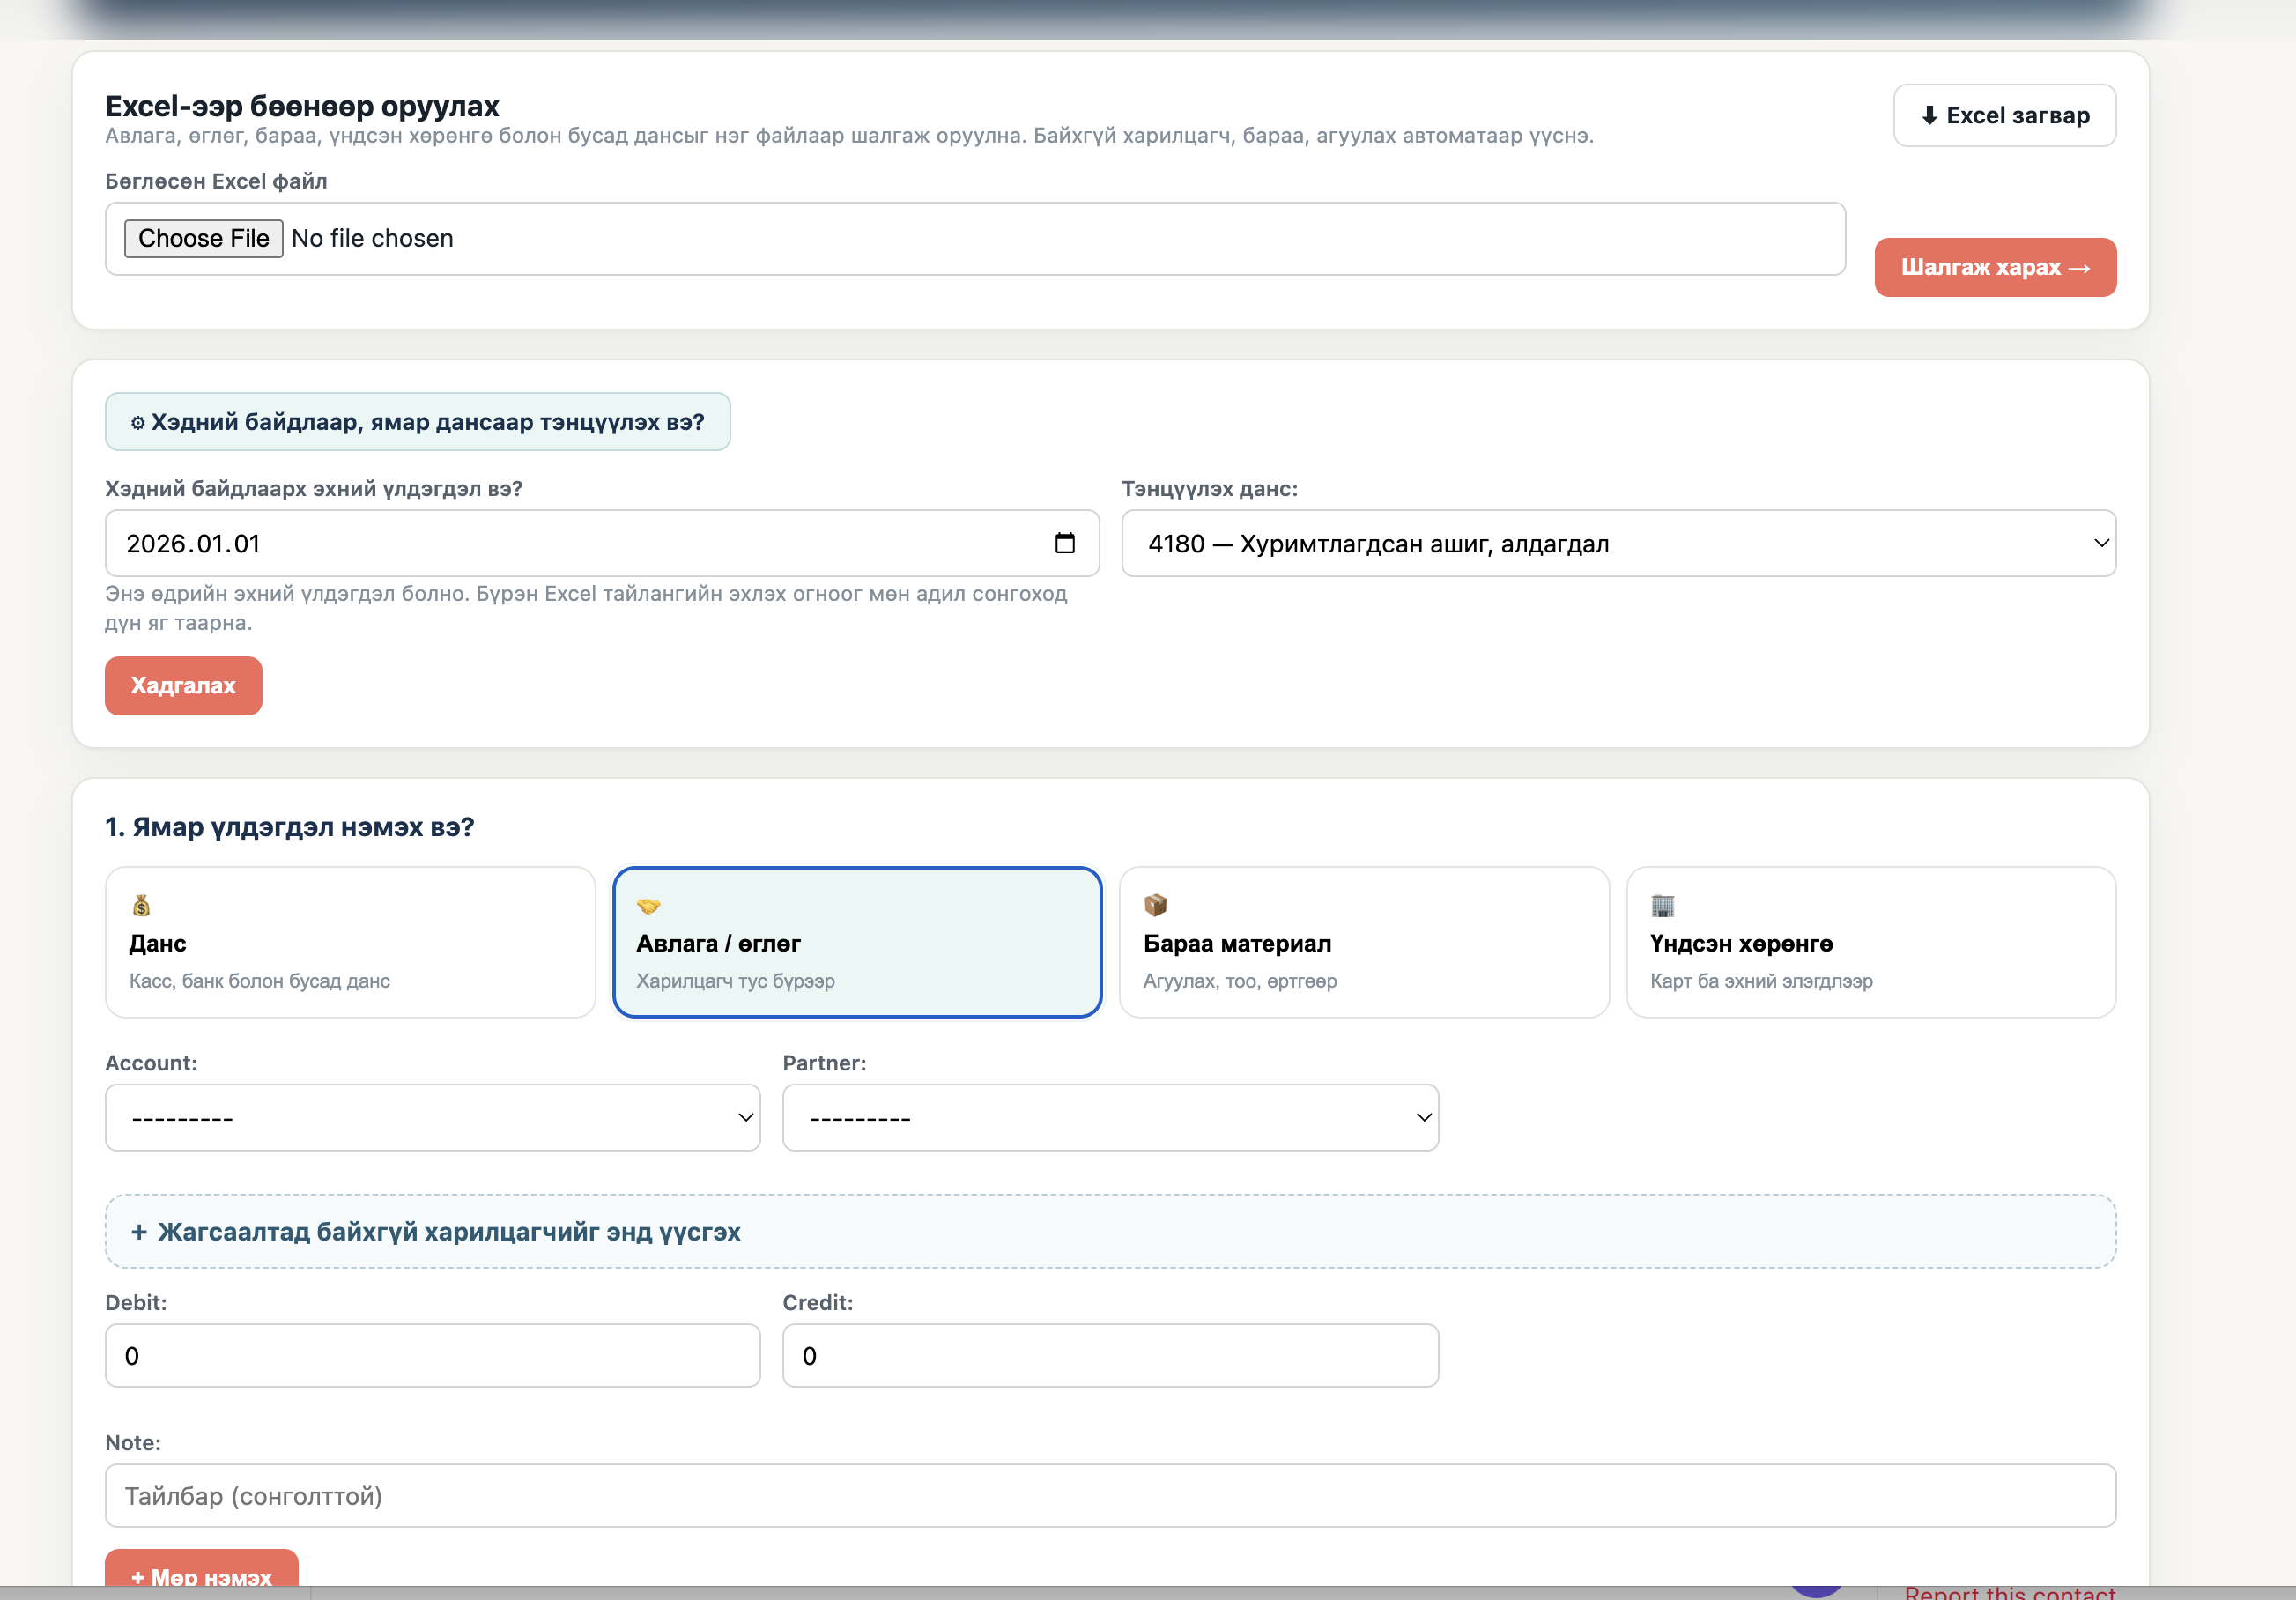Open the Account dropdown
This screenshot has height=1600, width=2296.
pyautogui.click(x=432, y=1117)
